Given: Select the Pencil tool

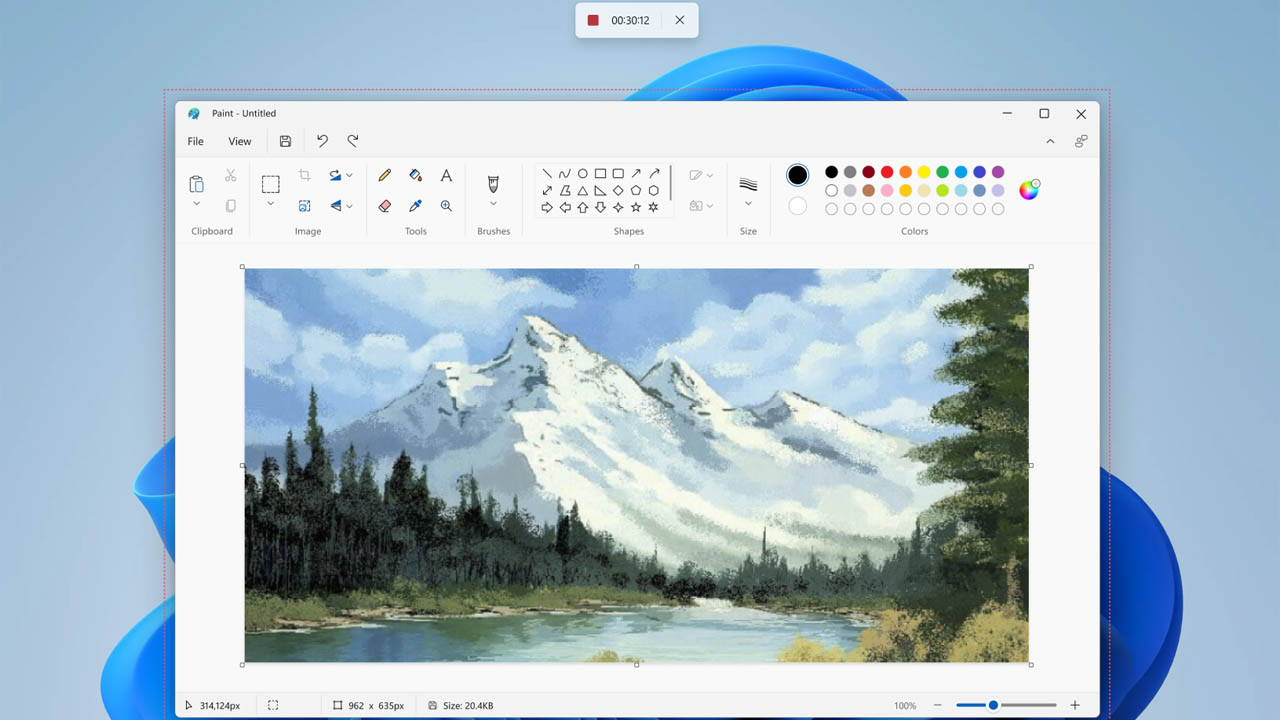Looking at the screenshot, I should [384, 175].
